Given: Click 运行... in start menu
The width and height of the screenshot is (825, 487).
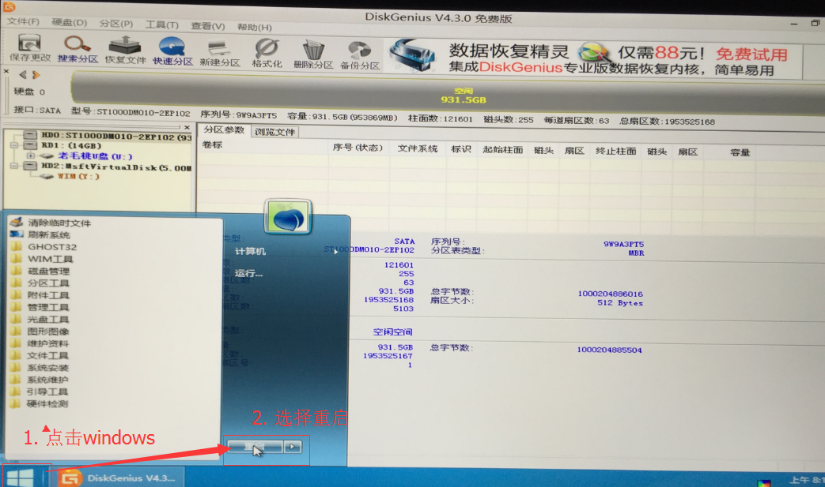Looking at the screenshot, I should pyautogui.click(x=248, y=273).
